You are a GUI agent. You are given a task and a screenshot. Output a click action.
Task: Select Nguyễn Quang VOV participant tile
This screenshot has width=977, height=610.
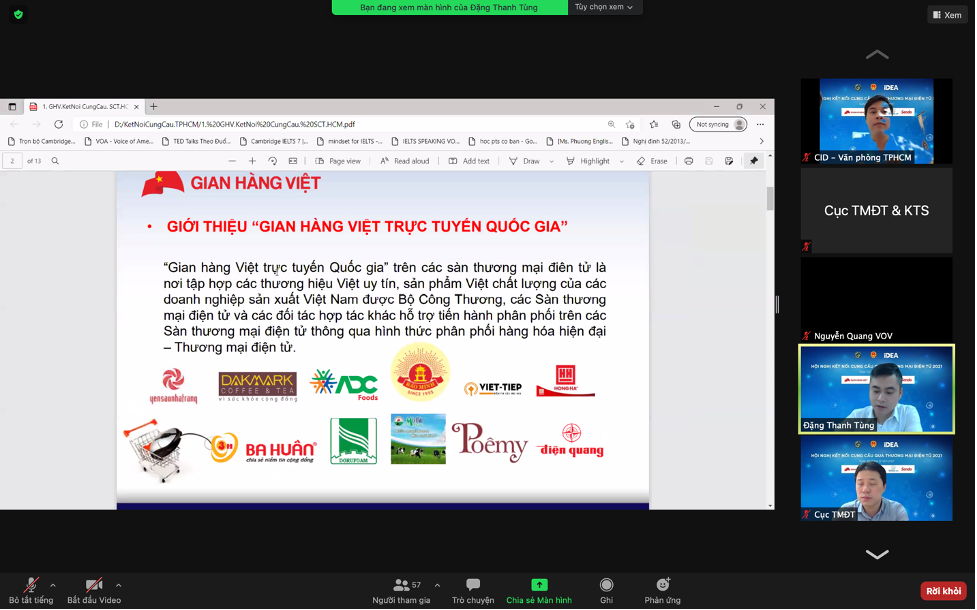coord(877,300)
